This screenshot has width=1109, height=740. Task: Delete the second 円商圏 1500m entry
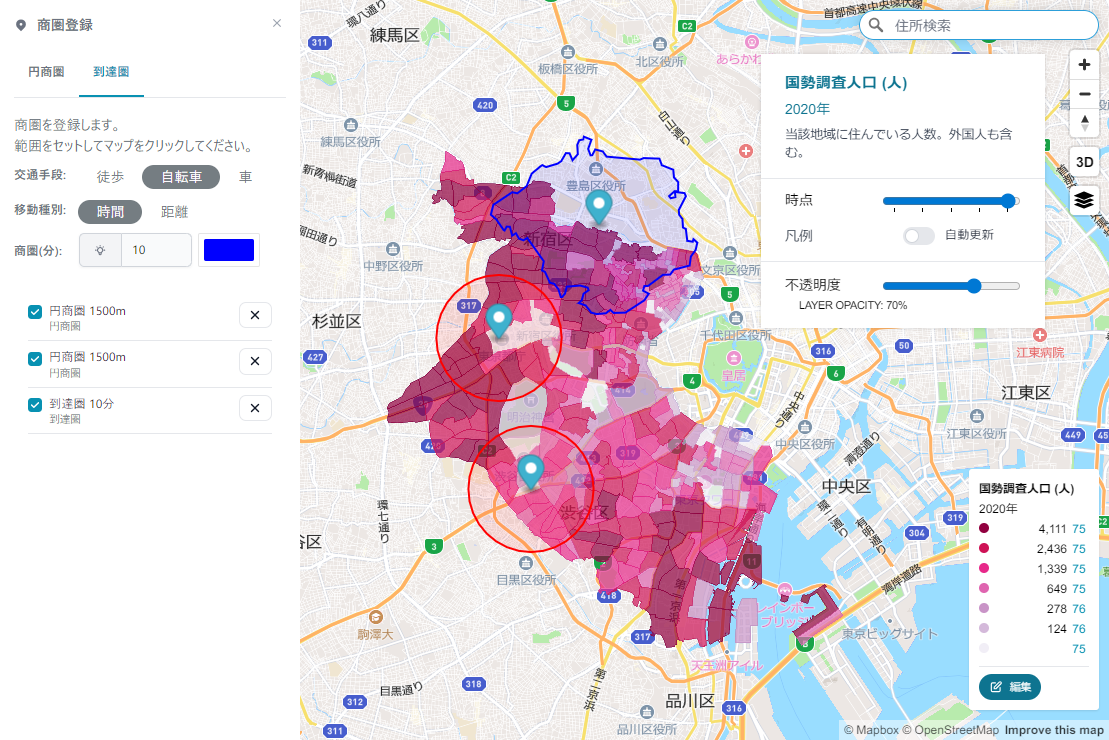(255, 362)
